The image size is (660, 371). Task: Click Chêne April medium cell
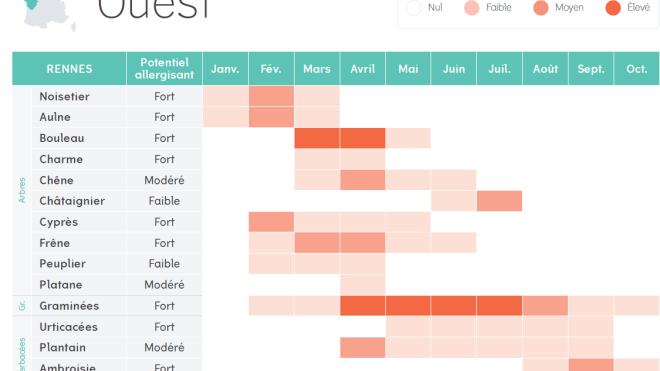click(362, 180)
